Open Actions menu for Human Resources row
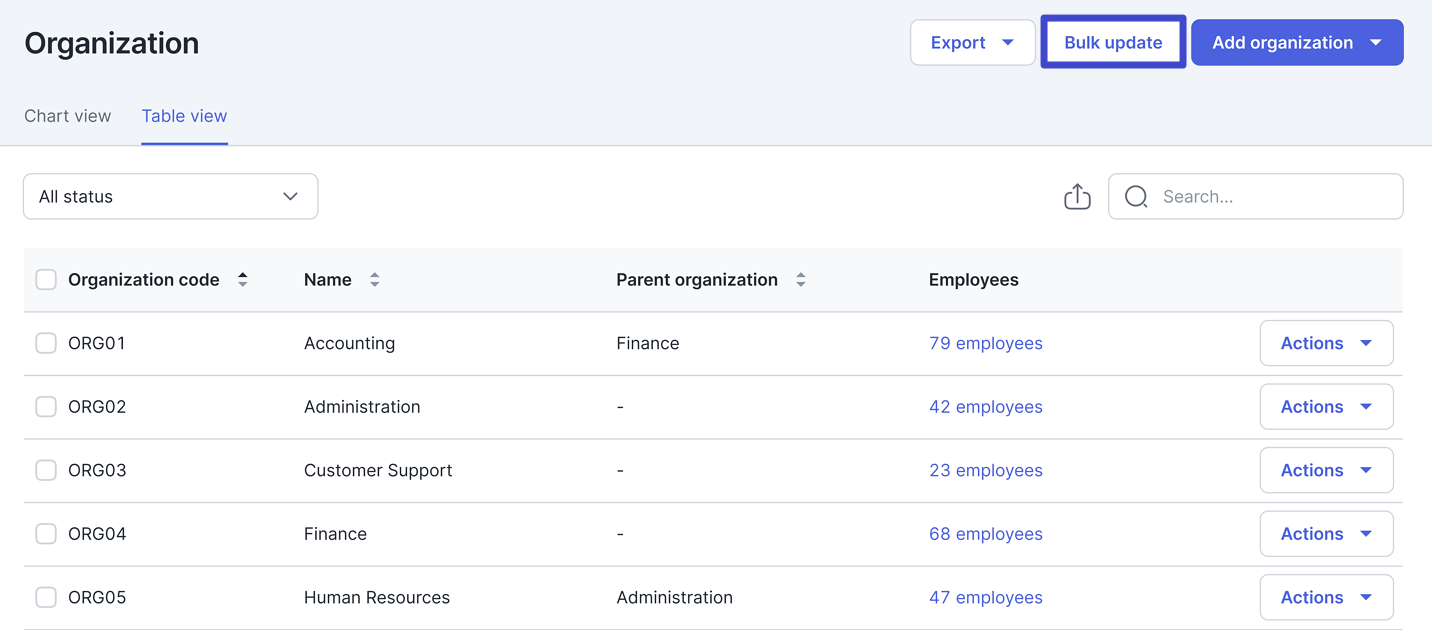 [1326, 597]
